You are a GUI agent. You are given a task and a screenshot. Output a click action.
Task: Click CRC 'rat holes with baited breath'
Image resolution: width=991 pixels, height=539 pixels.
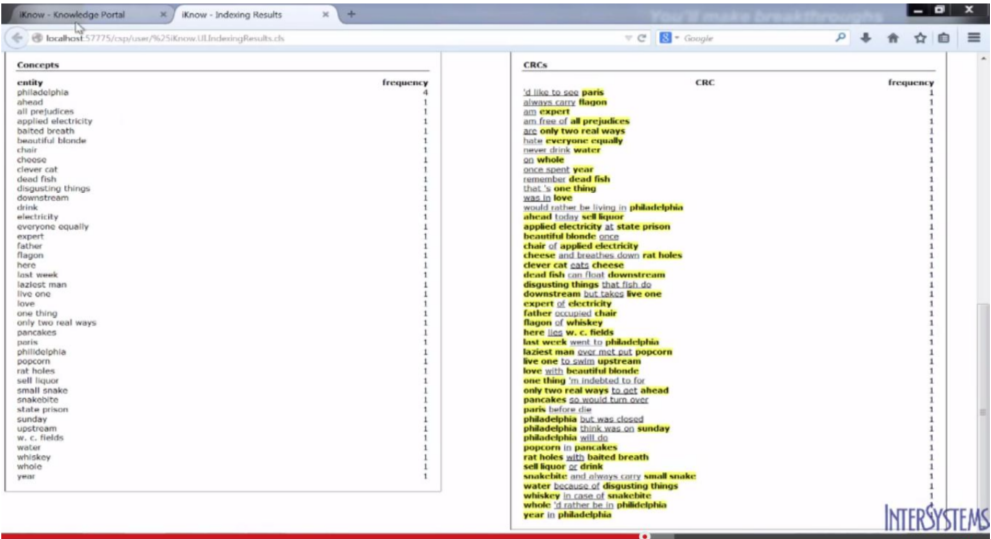[x=586, y=457]
